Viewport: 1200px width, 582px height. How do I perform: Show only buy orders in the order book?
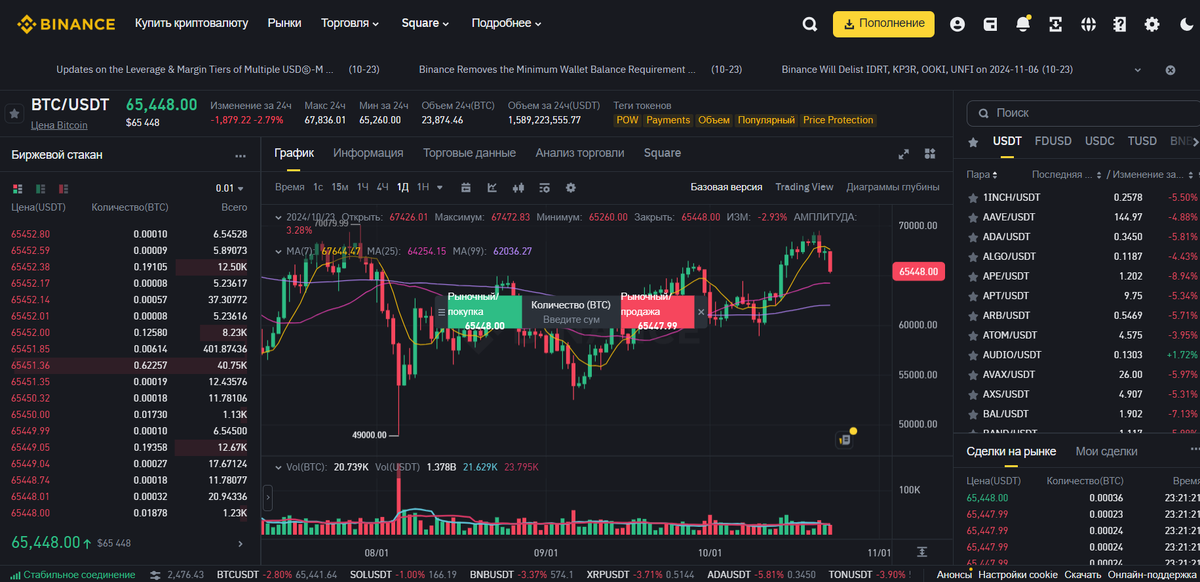(40, 188)
